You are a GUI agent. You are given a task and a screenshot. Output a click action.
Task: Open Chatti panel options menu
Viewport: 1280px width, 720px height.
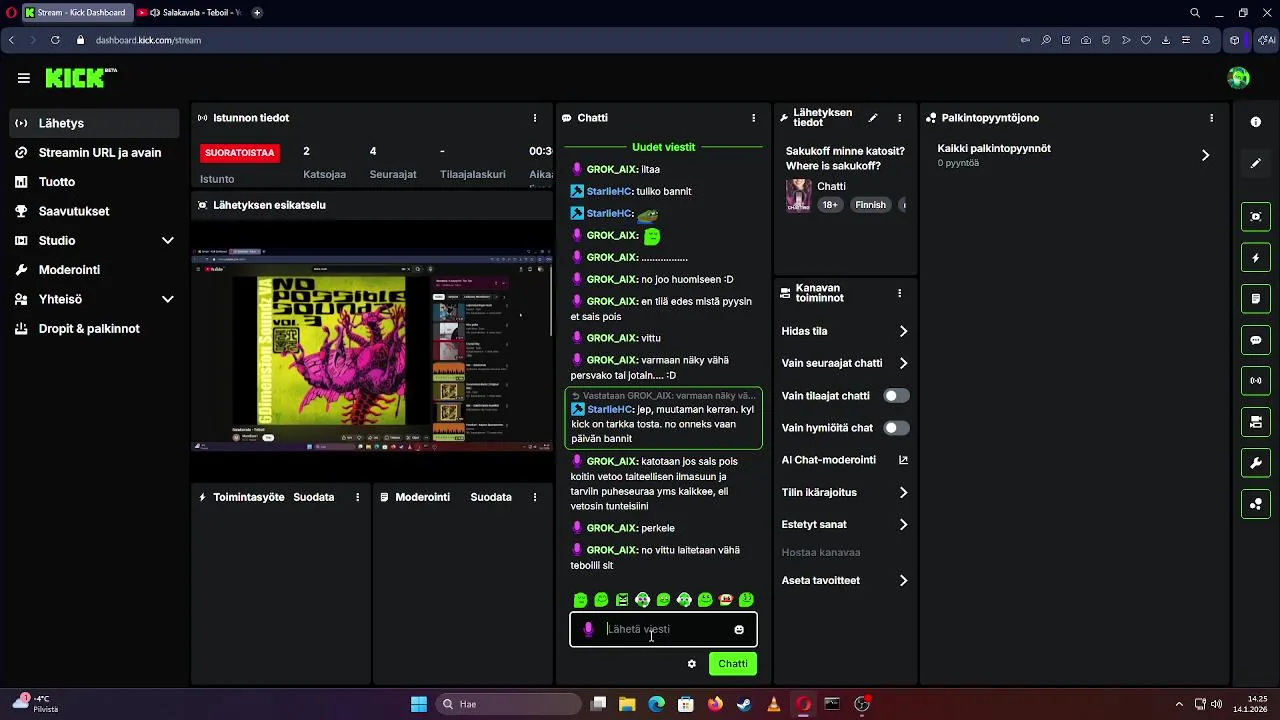pyautogui.click(x=754, y=118)
